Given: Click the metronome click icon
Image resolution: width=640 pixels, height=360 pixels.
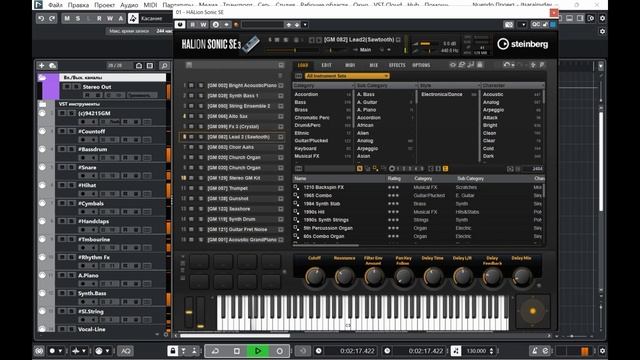Looking at the screenshot, I should (534, 351).
